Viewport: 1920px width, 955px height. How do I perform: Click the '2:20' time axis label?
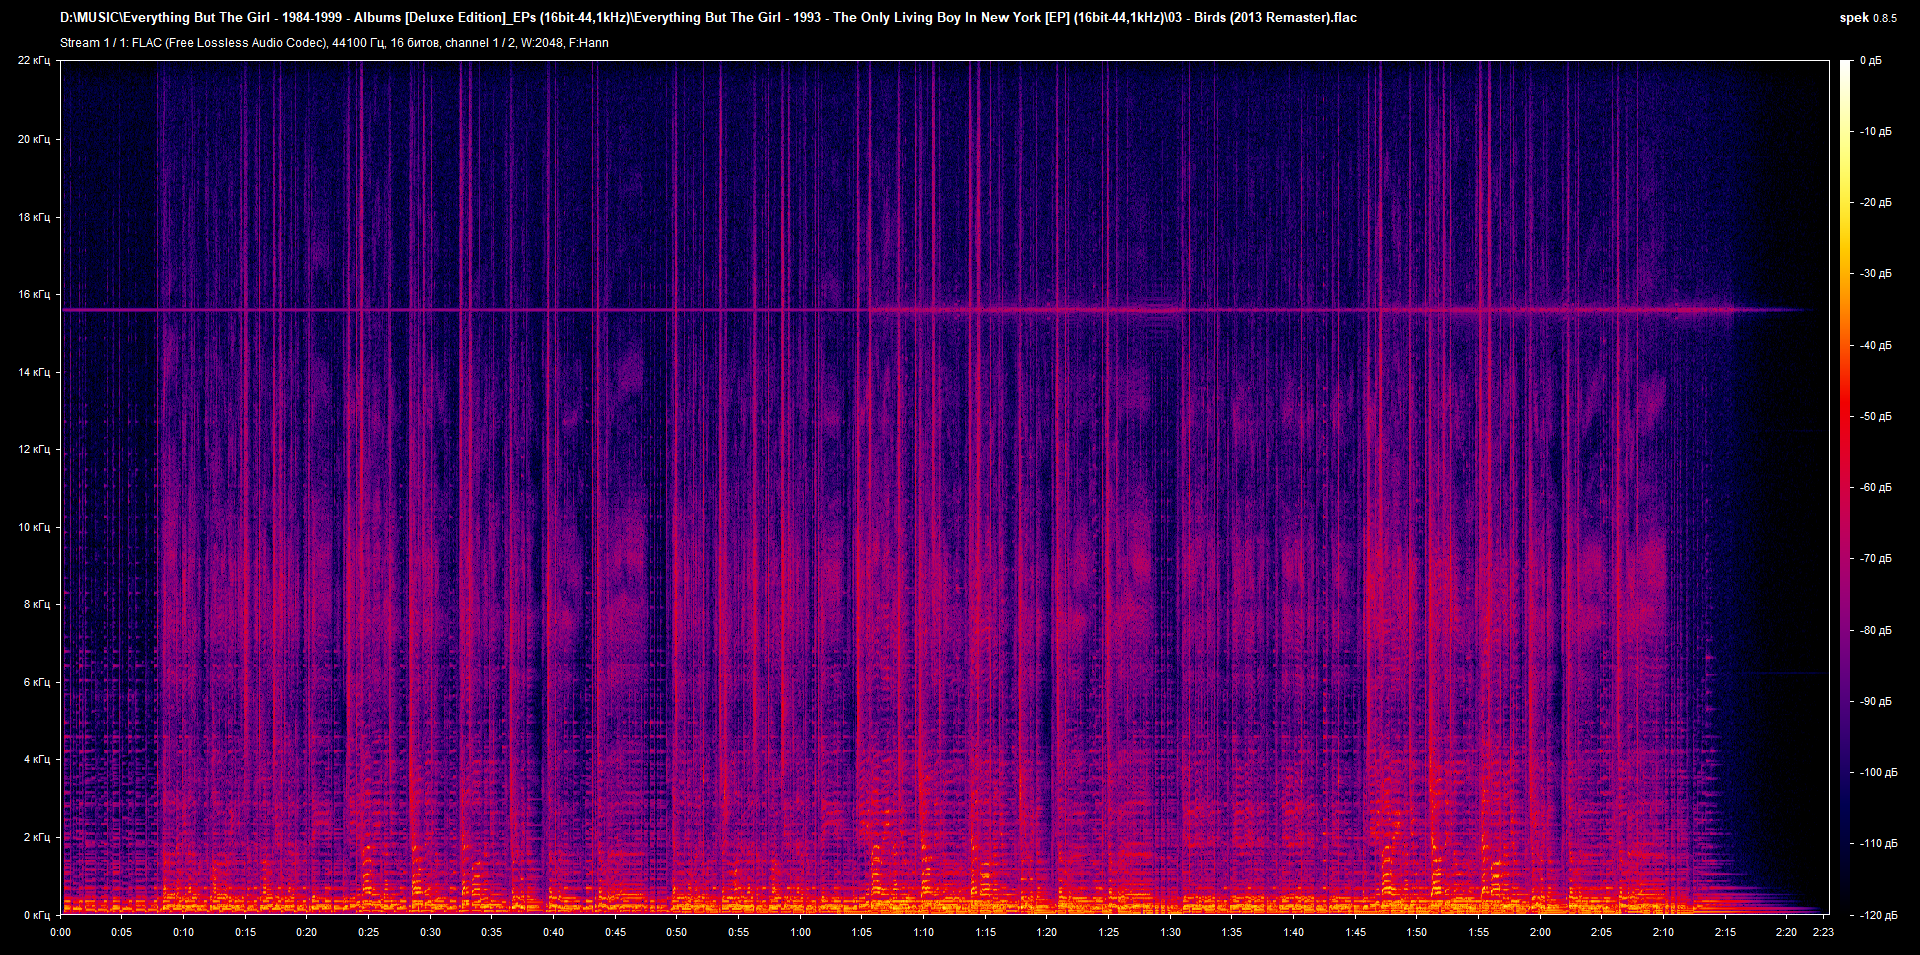coord(1787,932)
